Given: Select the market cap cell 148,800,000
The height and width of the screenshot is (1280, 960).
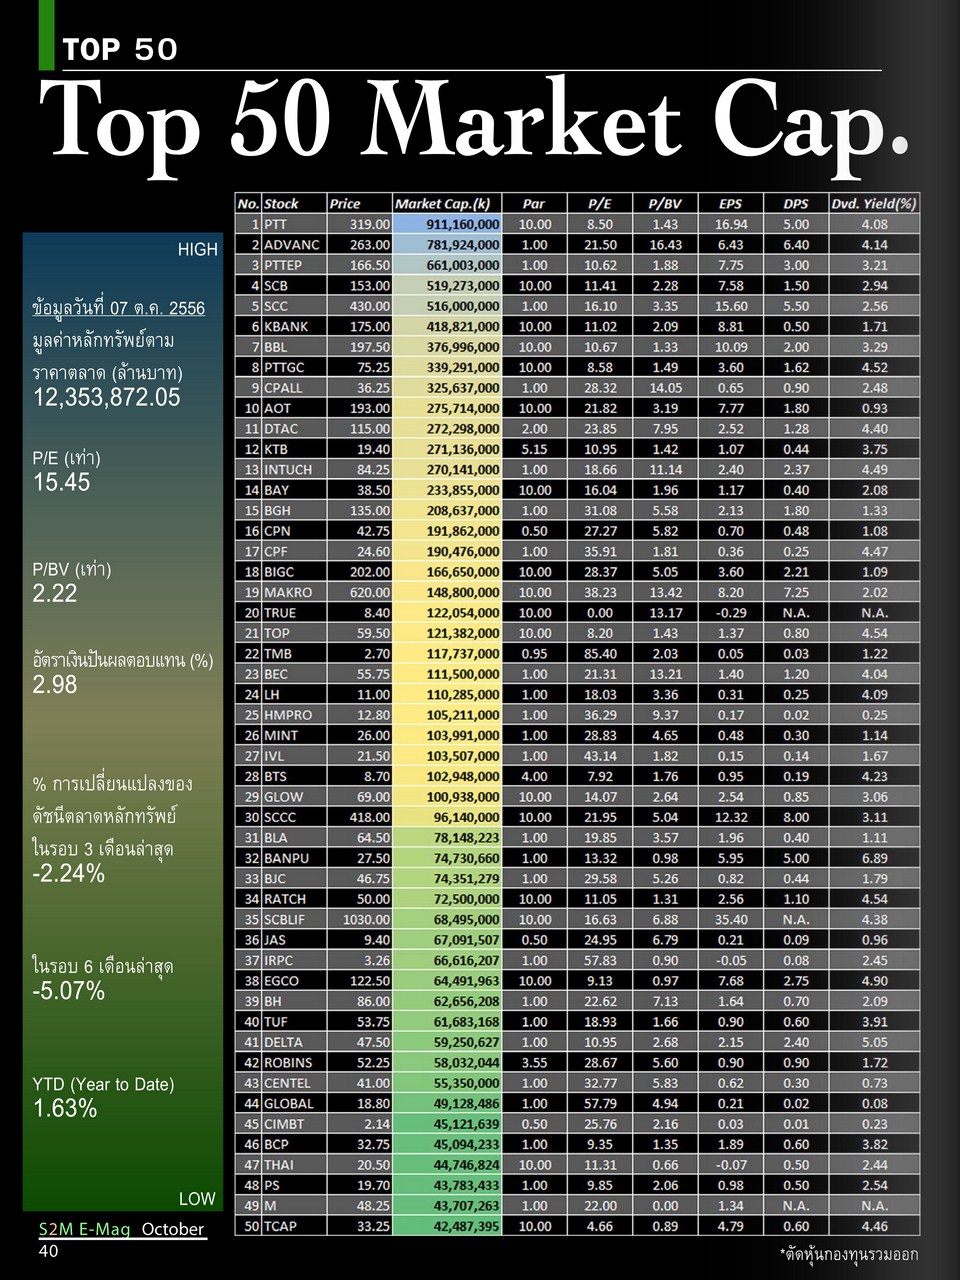Looking at the screenshot, I should coord(447,592).
